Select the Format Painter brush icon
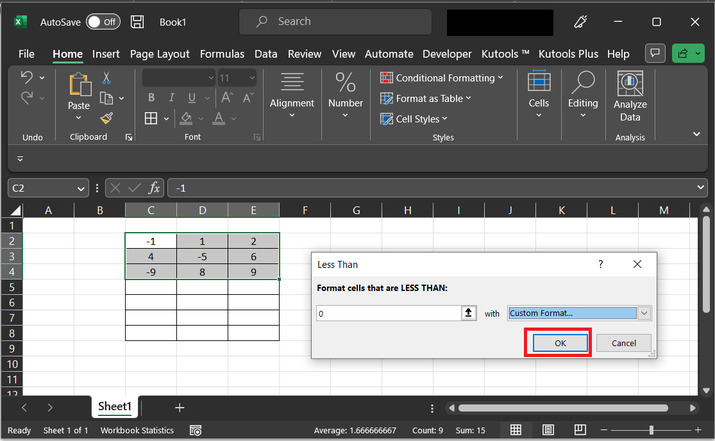The width and height of the screenshot is (715, 441). point(106,118)
